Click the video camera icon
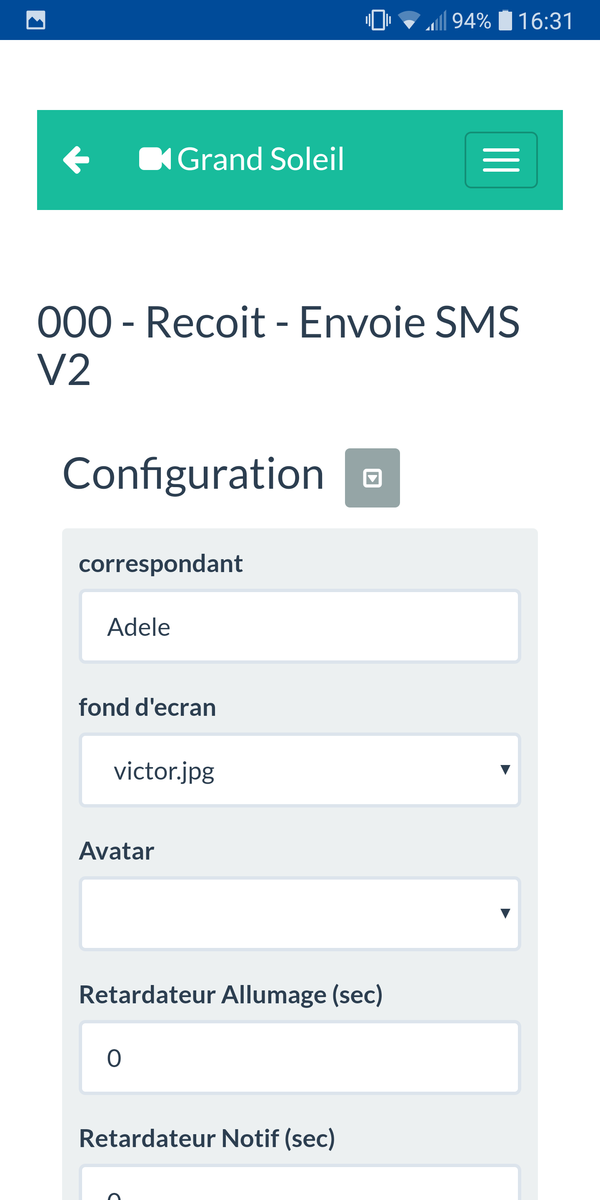 coord(154,159)
